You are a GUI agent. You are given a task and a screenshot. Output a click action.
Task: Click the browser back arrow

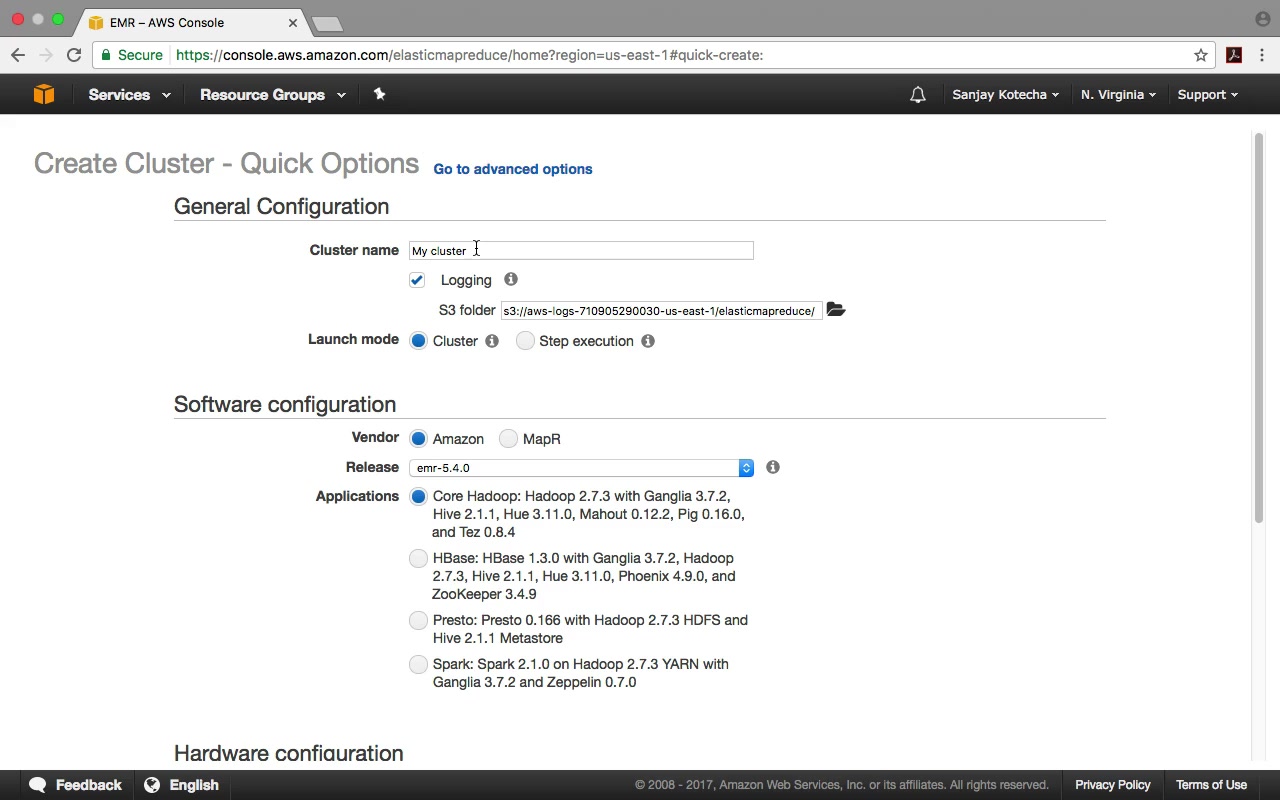pos(18,55)
